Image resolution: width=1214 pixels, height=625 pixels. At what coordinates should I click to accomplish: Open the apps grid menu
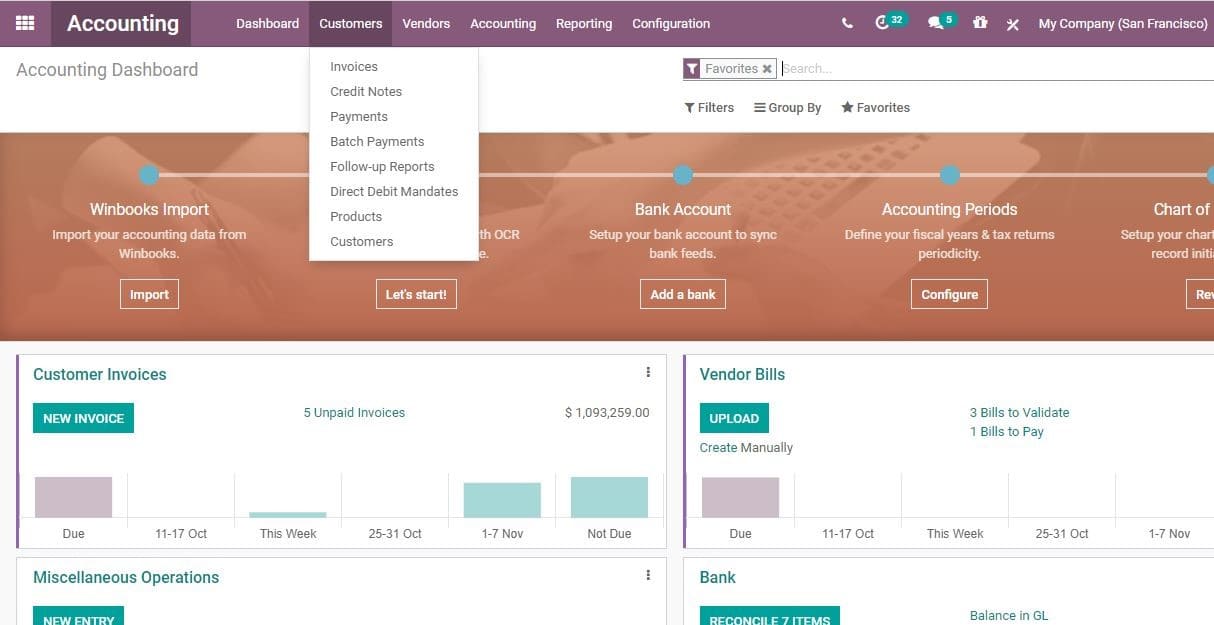point(25,22)
